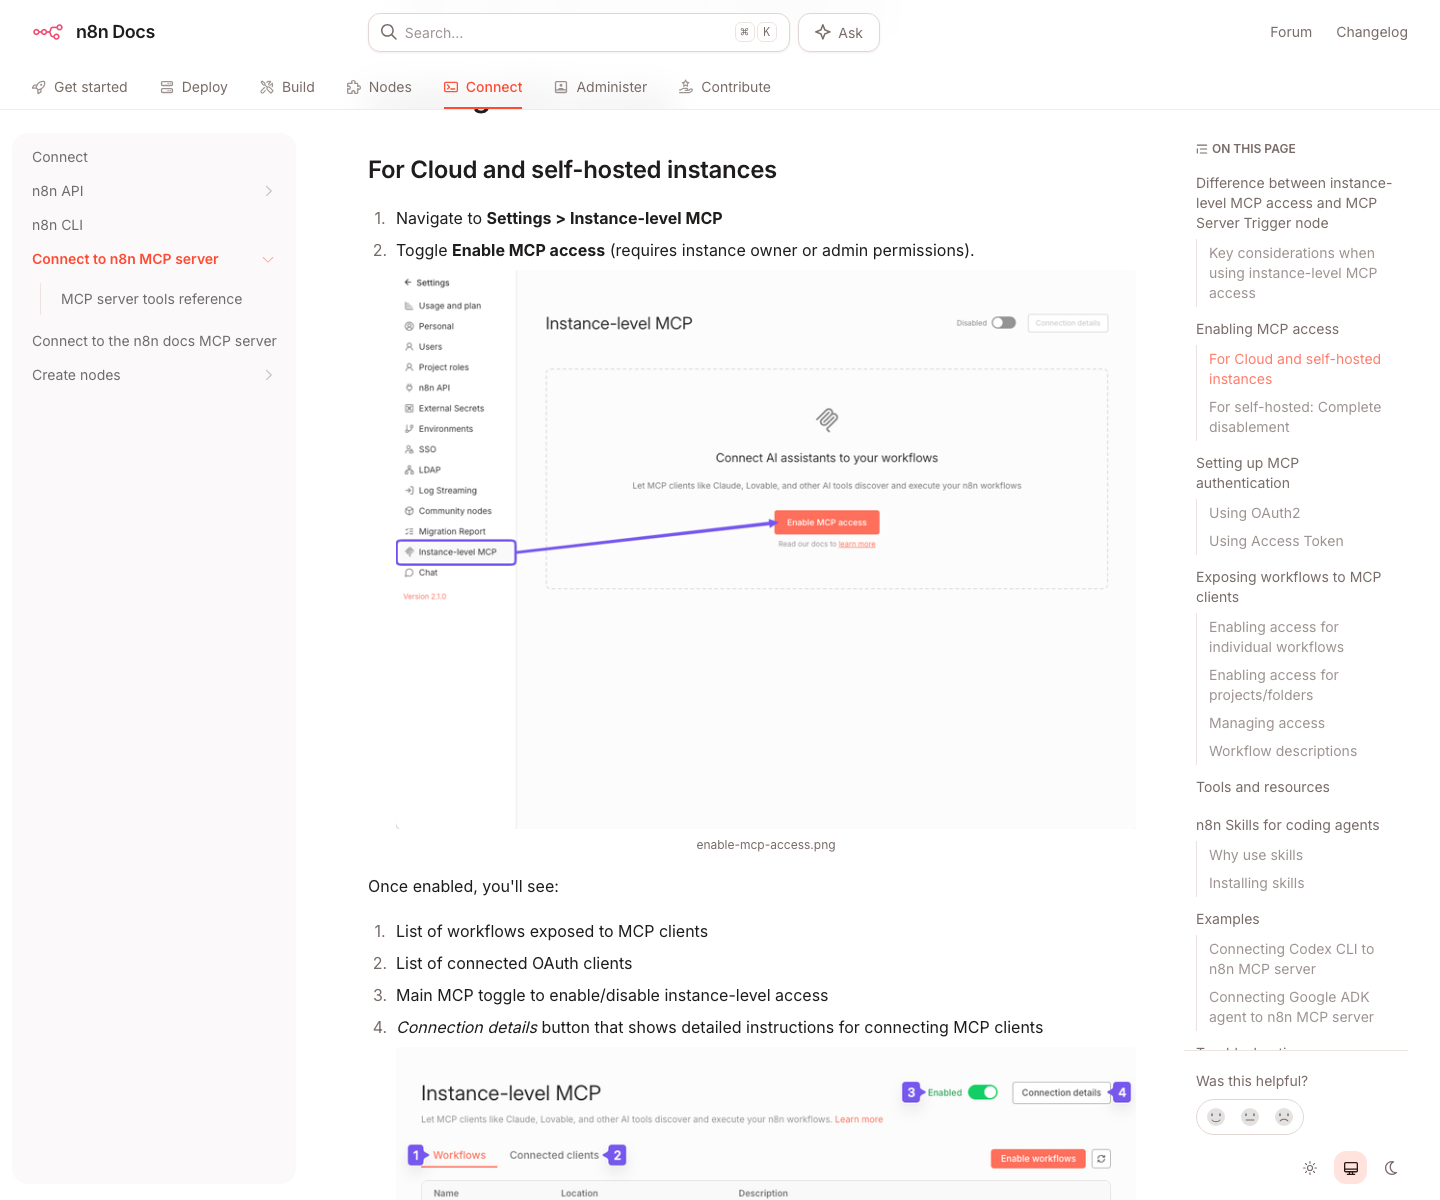
Task: Jump to Using Access Token section
Action: click(1276, 541)
